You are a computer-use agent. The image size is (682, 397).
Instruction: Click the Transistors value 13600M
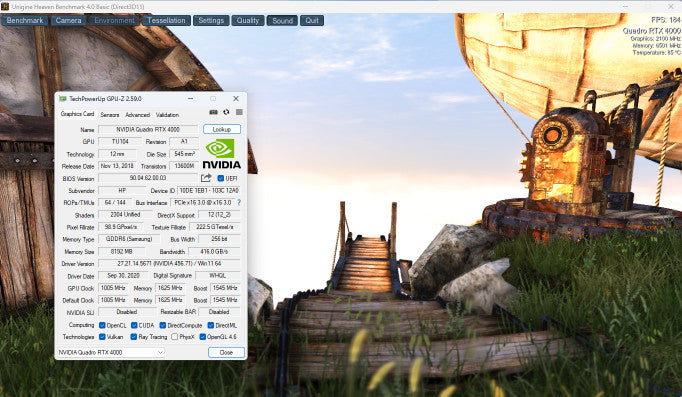[184, 166]
